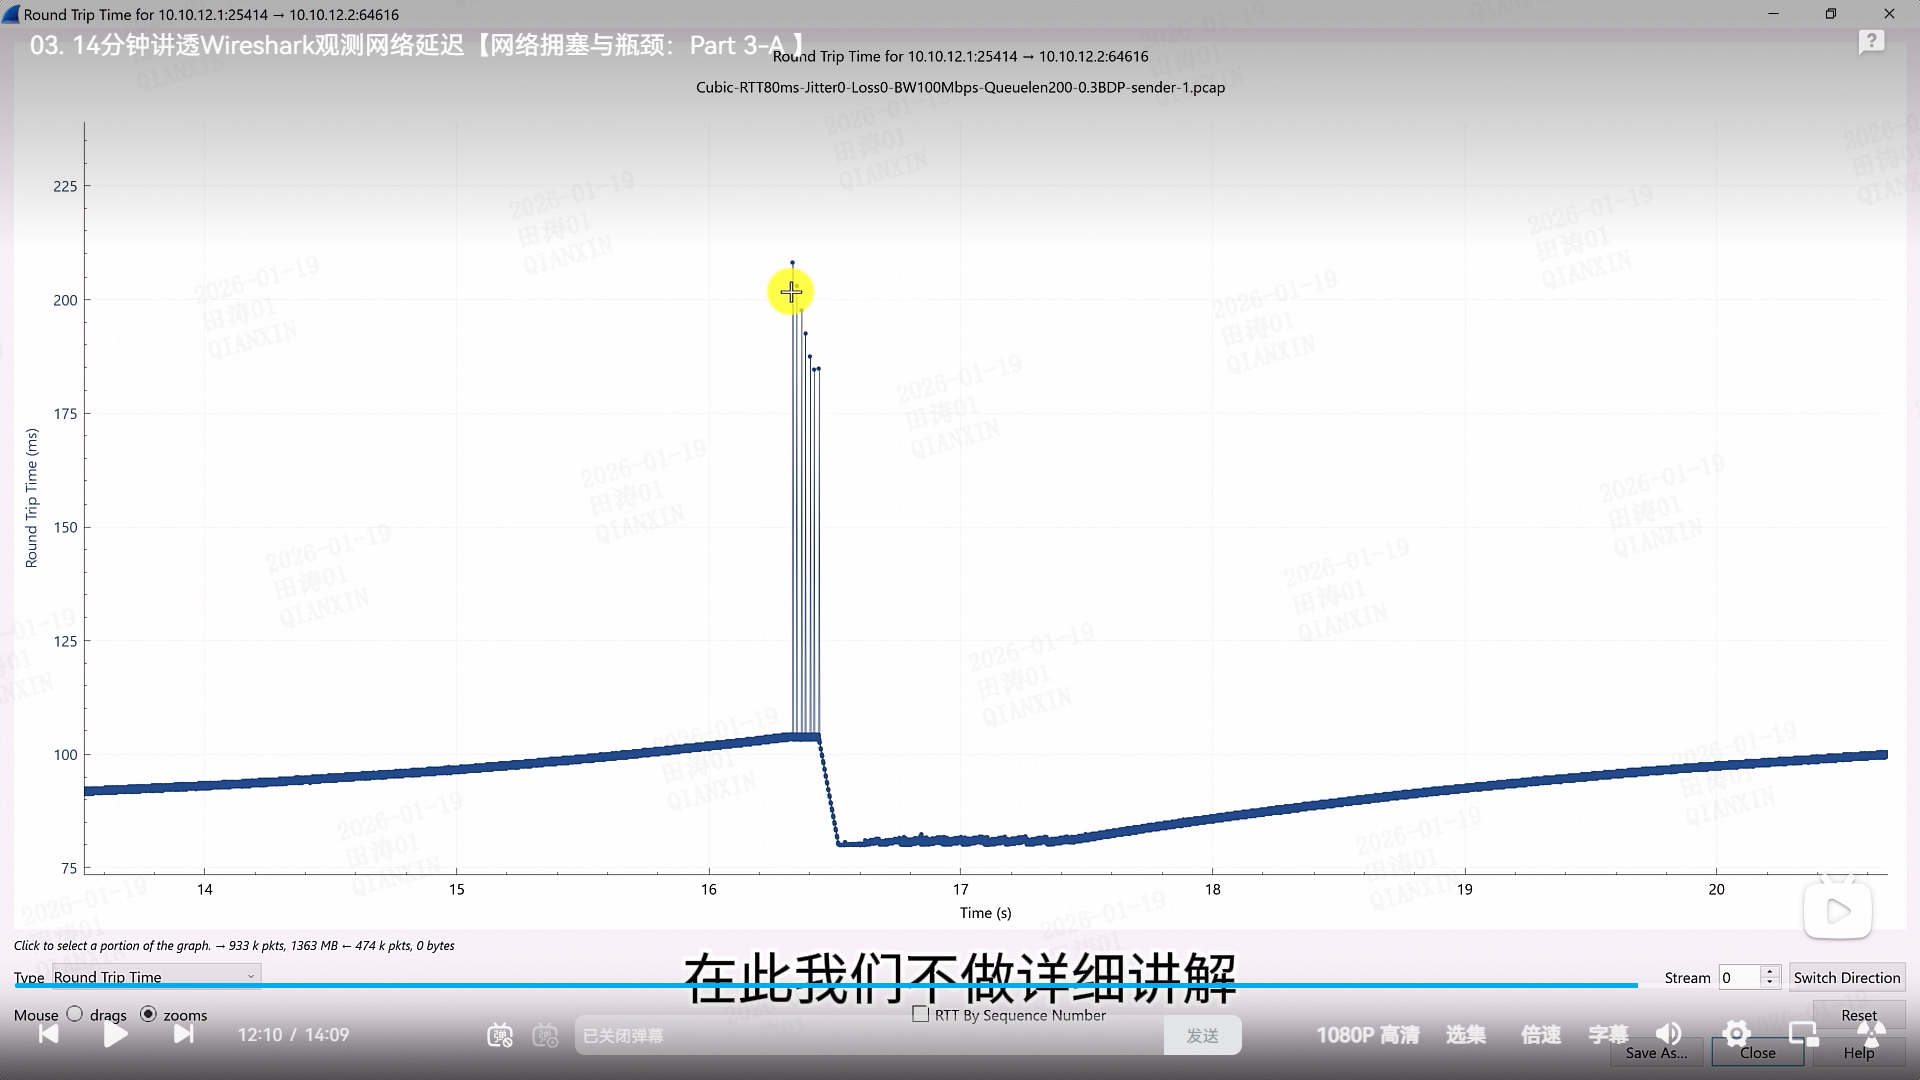This screenshot has width=1920, height=1080.
Task: Enable RTT By Sequence Number checkbox
Action: tap(921, 1014)
